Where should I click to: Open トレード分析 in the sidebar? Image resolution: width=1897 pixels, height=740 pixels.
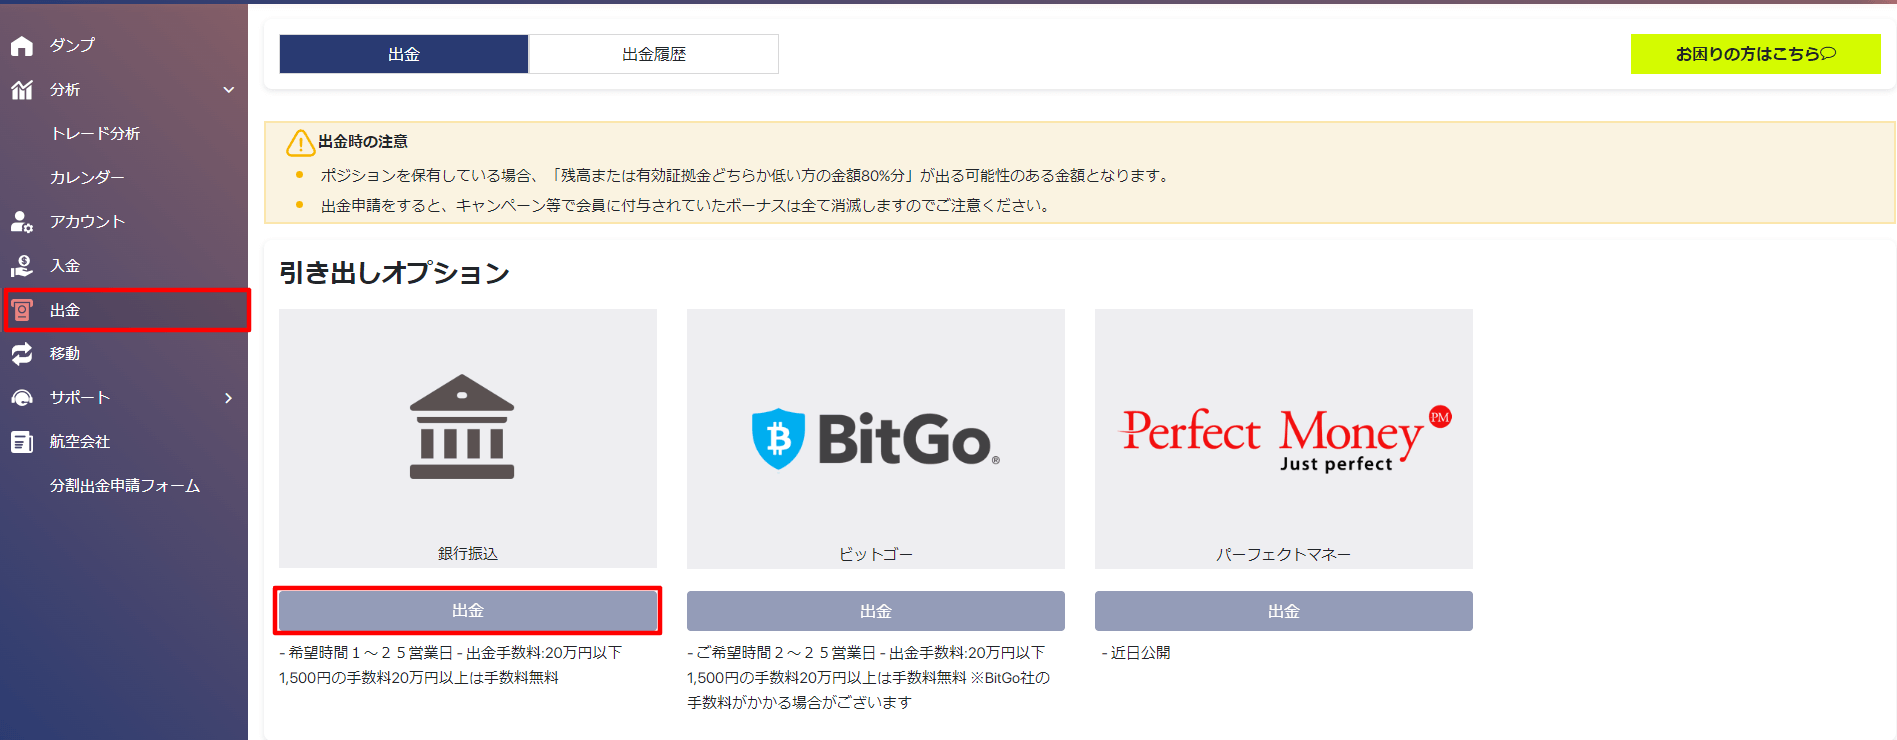click(95, 134)
